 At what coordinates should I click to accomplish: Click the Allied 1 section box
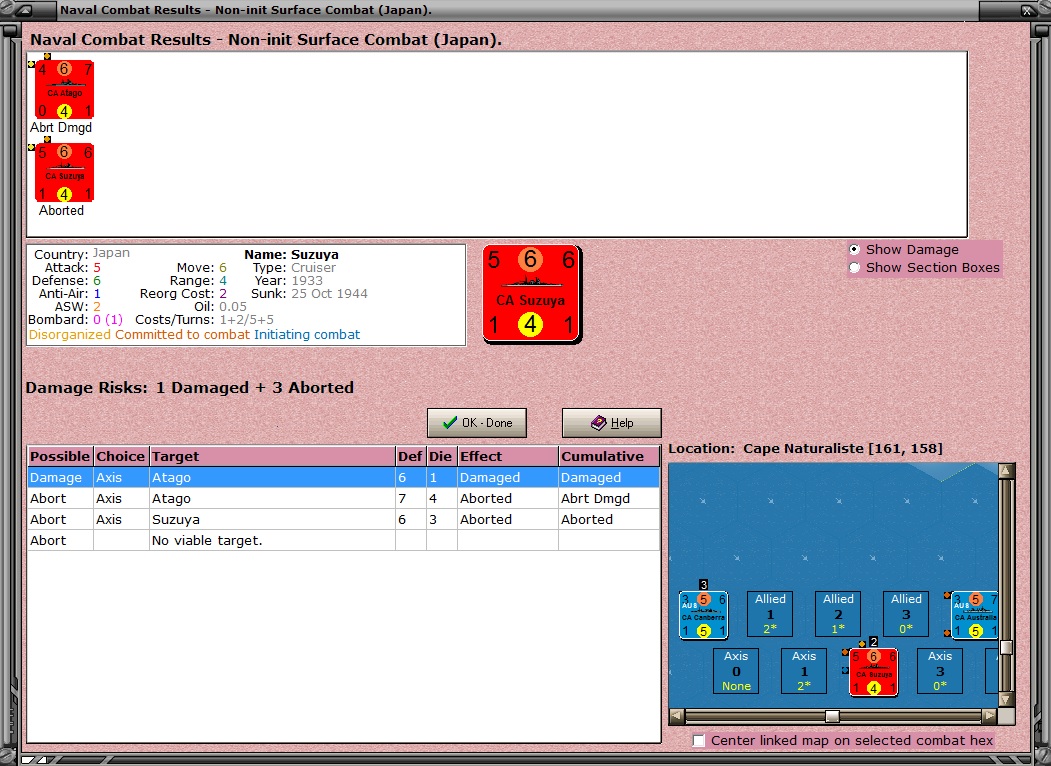tap(770, 613)
